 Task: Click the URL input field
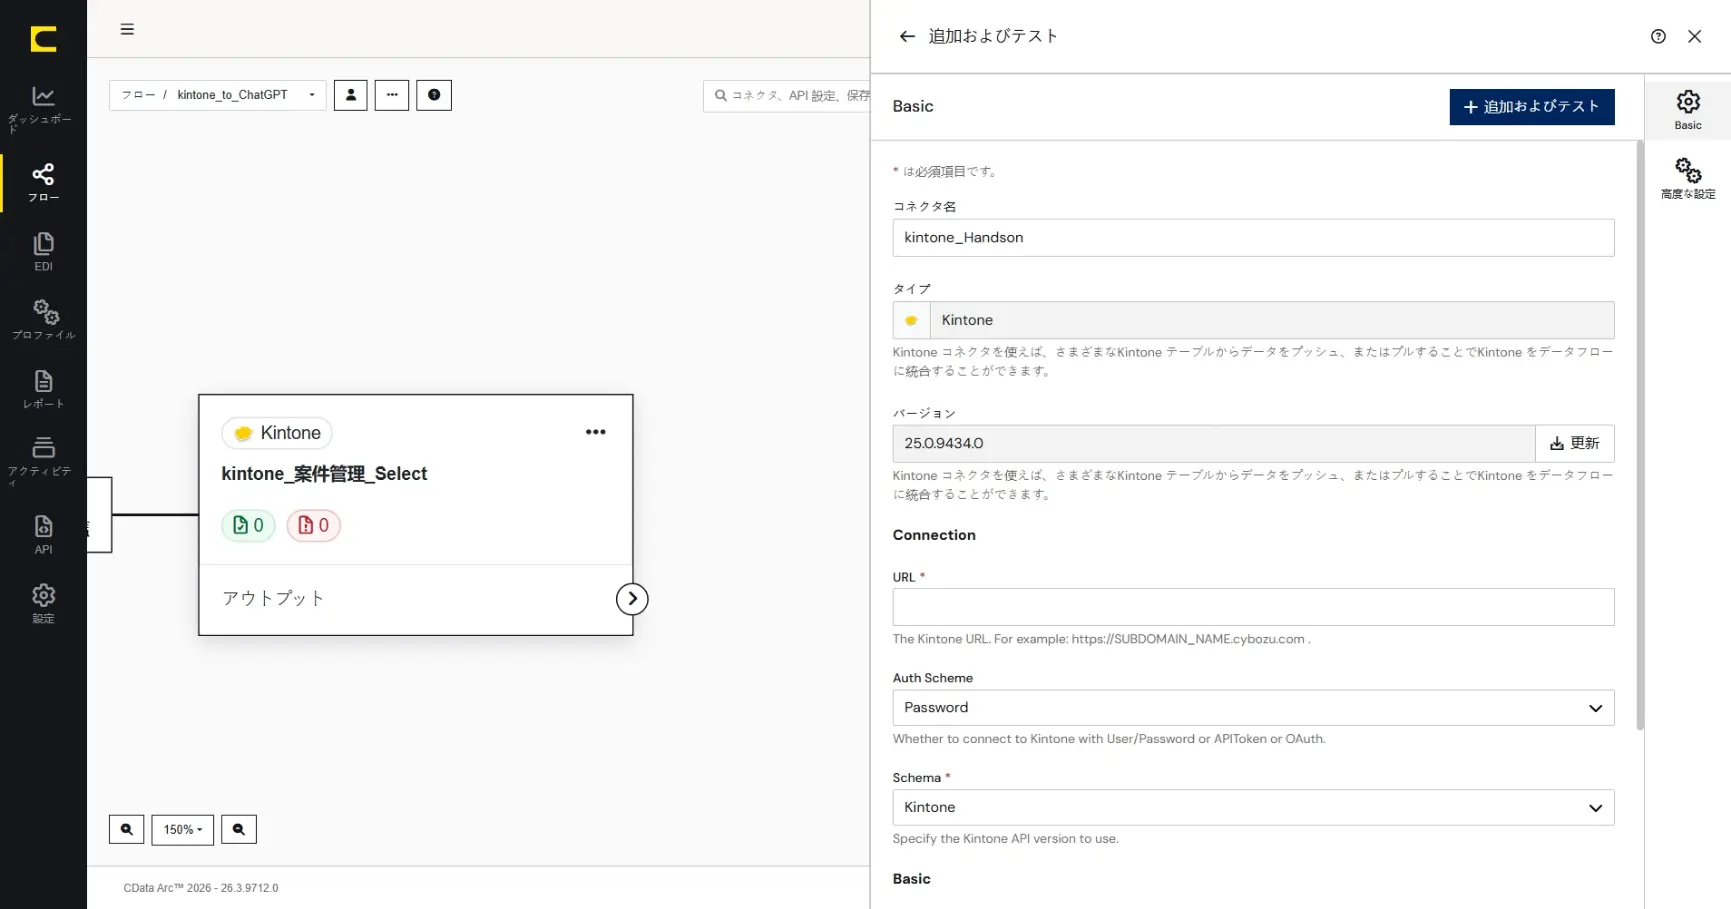point(1253,607)
